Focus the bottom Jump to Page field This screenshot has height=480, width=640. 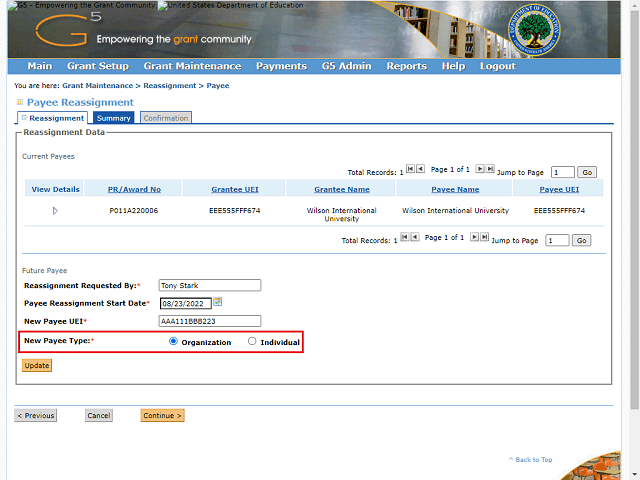tap(557, 240)
